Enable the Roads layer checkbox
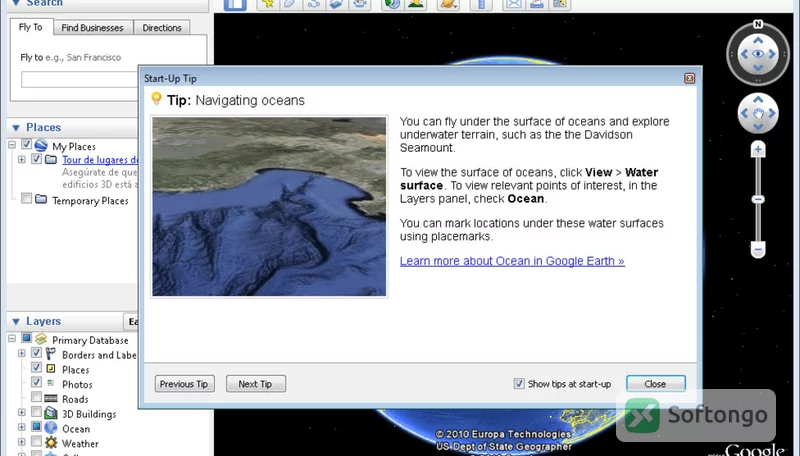The width and height of the screenshot is (800, 456). [x=36, y=397]
